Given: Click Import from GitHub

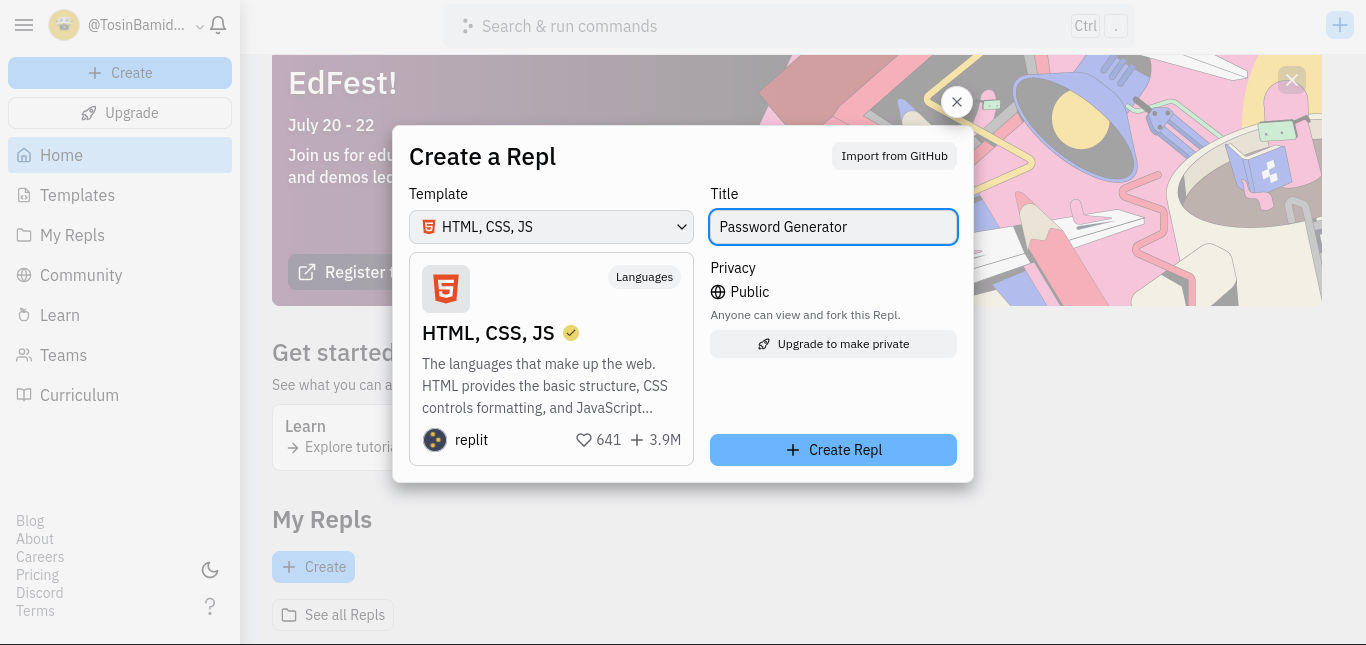Looking at the screenshot, I should point(893,156).
